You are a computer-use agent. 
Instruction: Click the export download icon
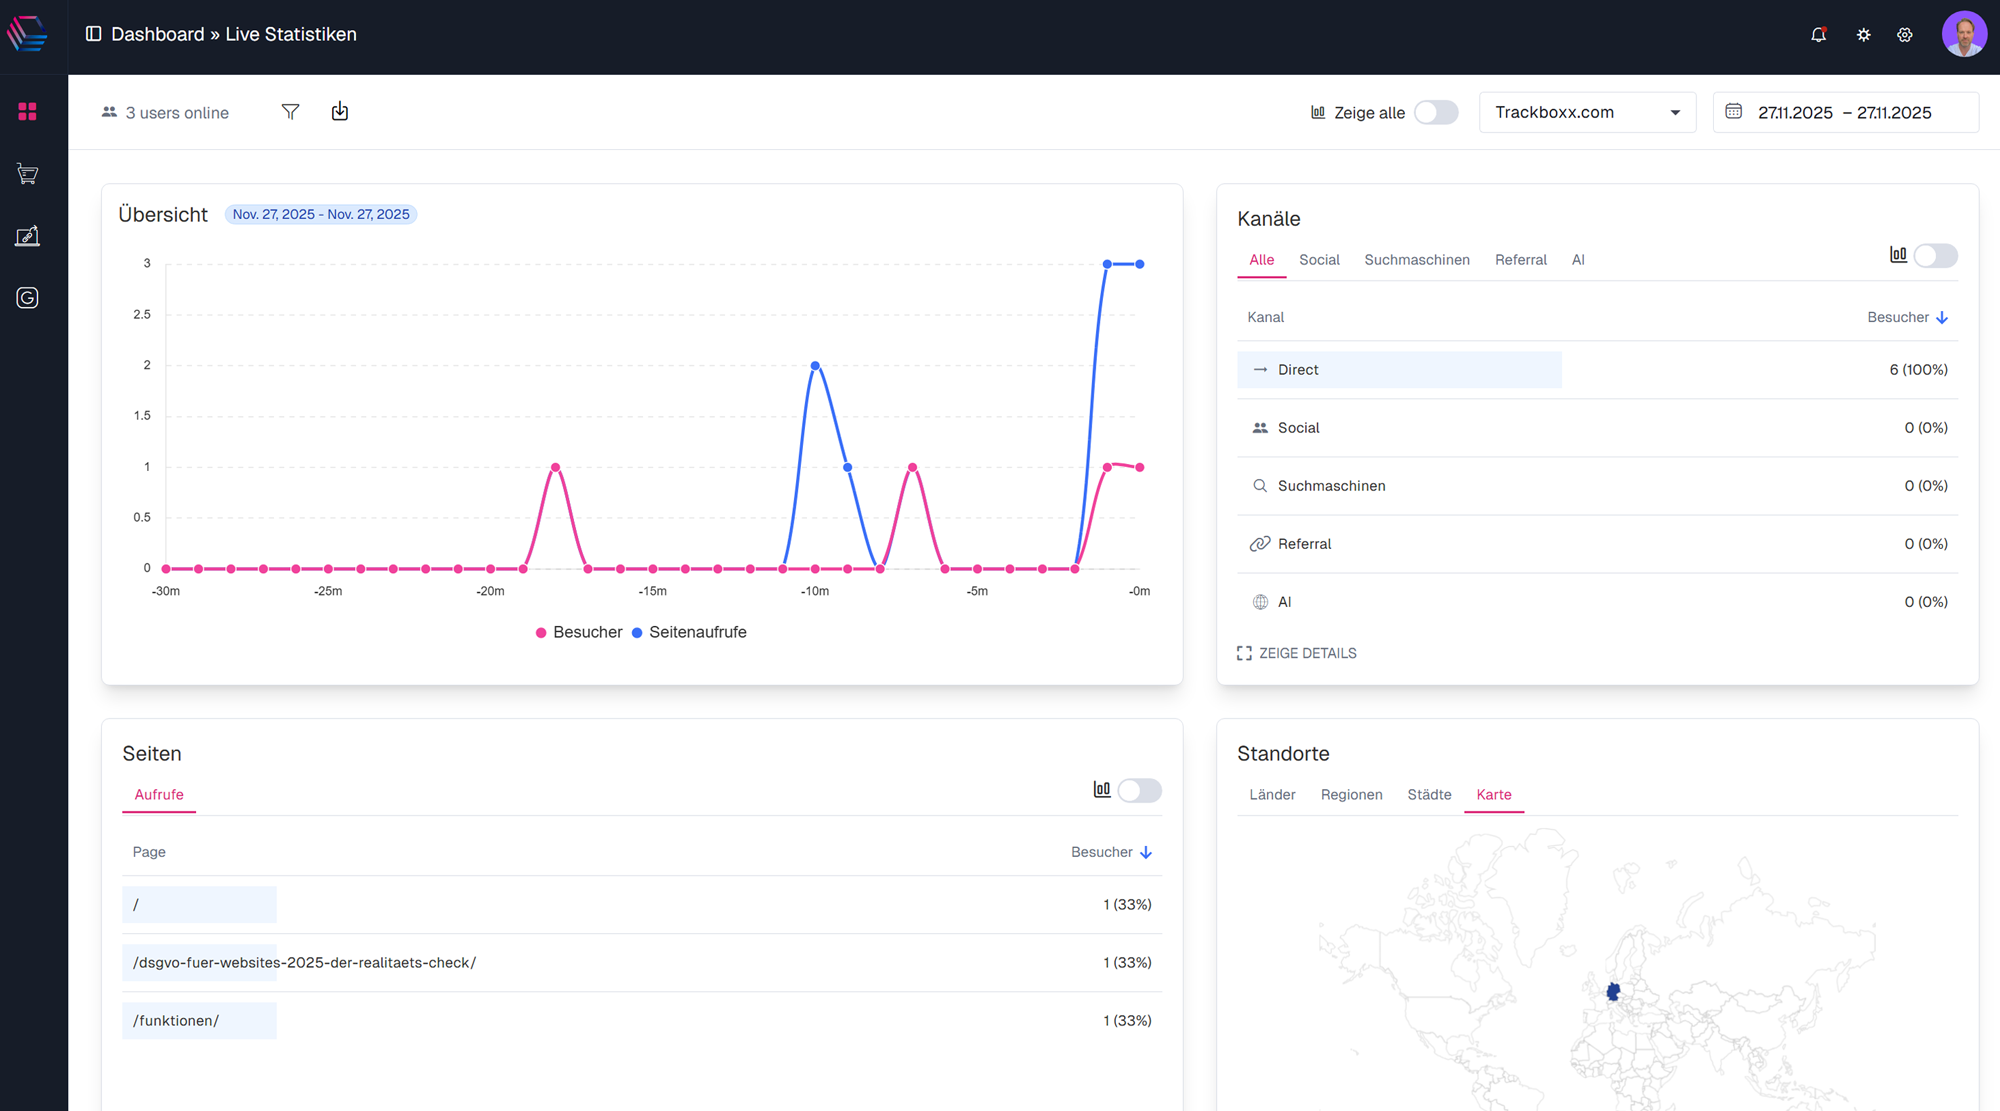point(340,112)
